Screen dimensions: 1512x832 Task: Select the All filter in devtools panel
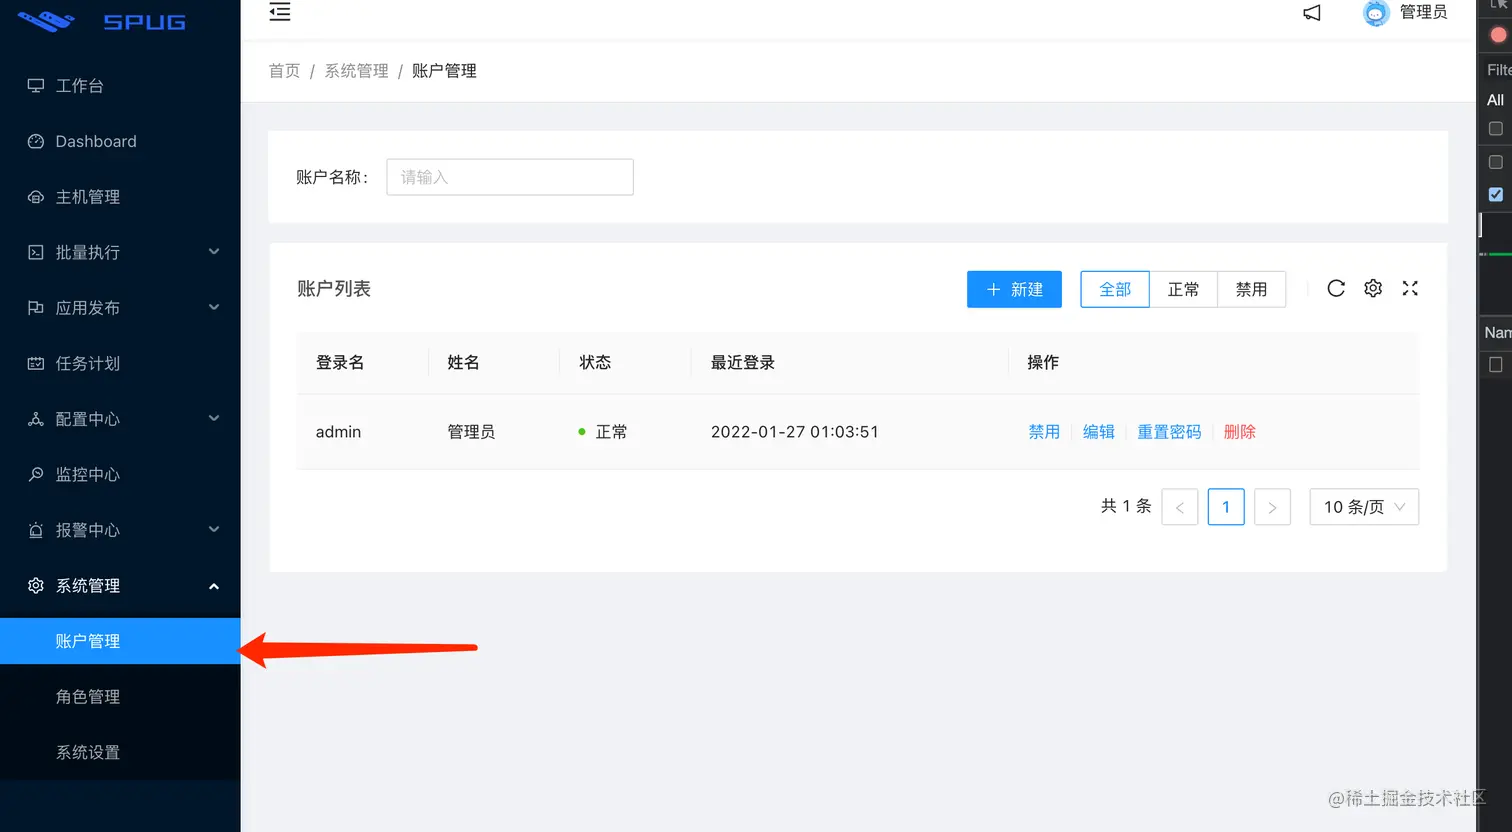click(1495, 100)
